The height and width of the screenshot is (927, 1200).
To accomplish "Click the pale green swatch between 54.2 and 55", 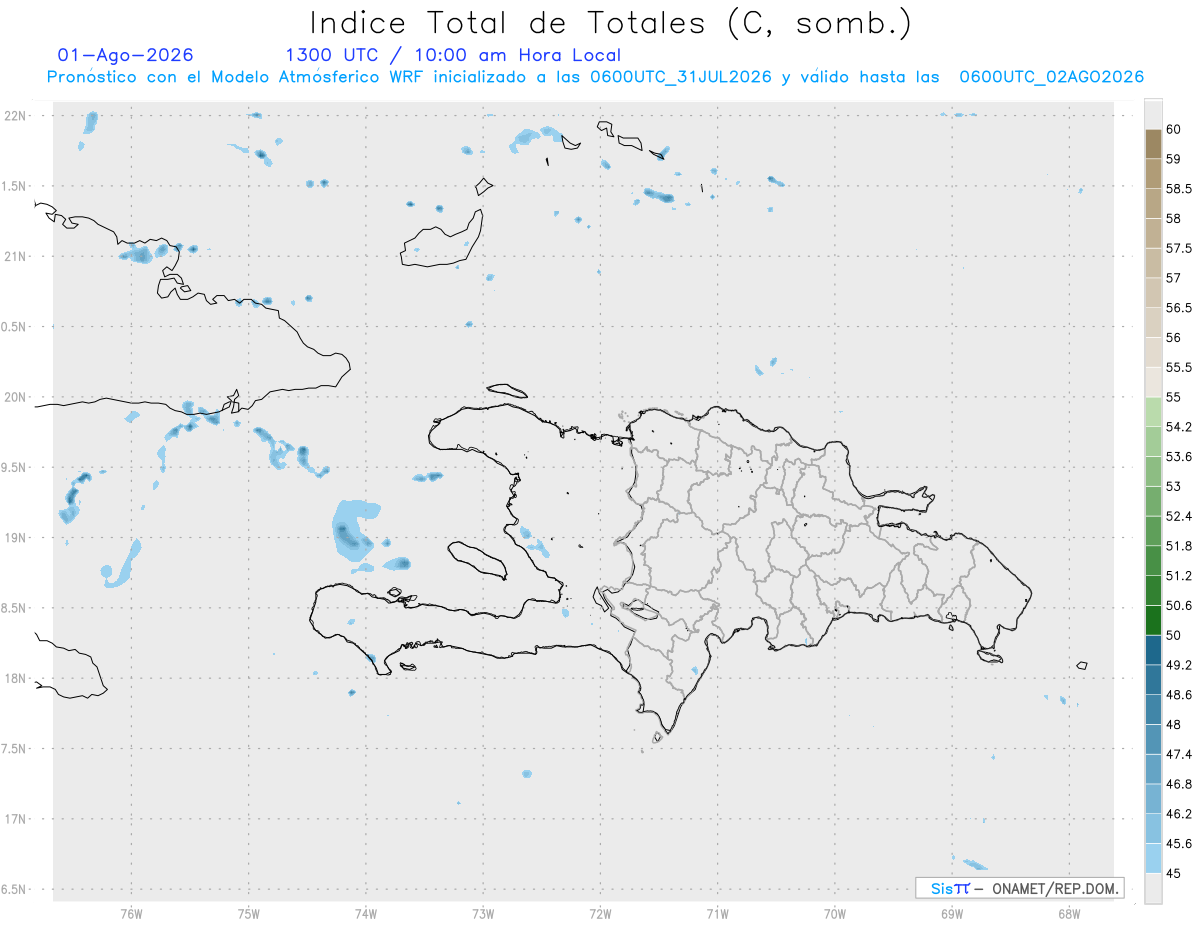I will pos(1153,412).
